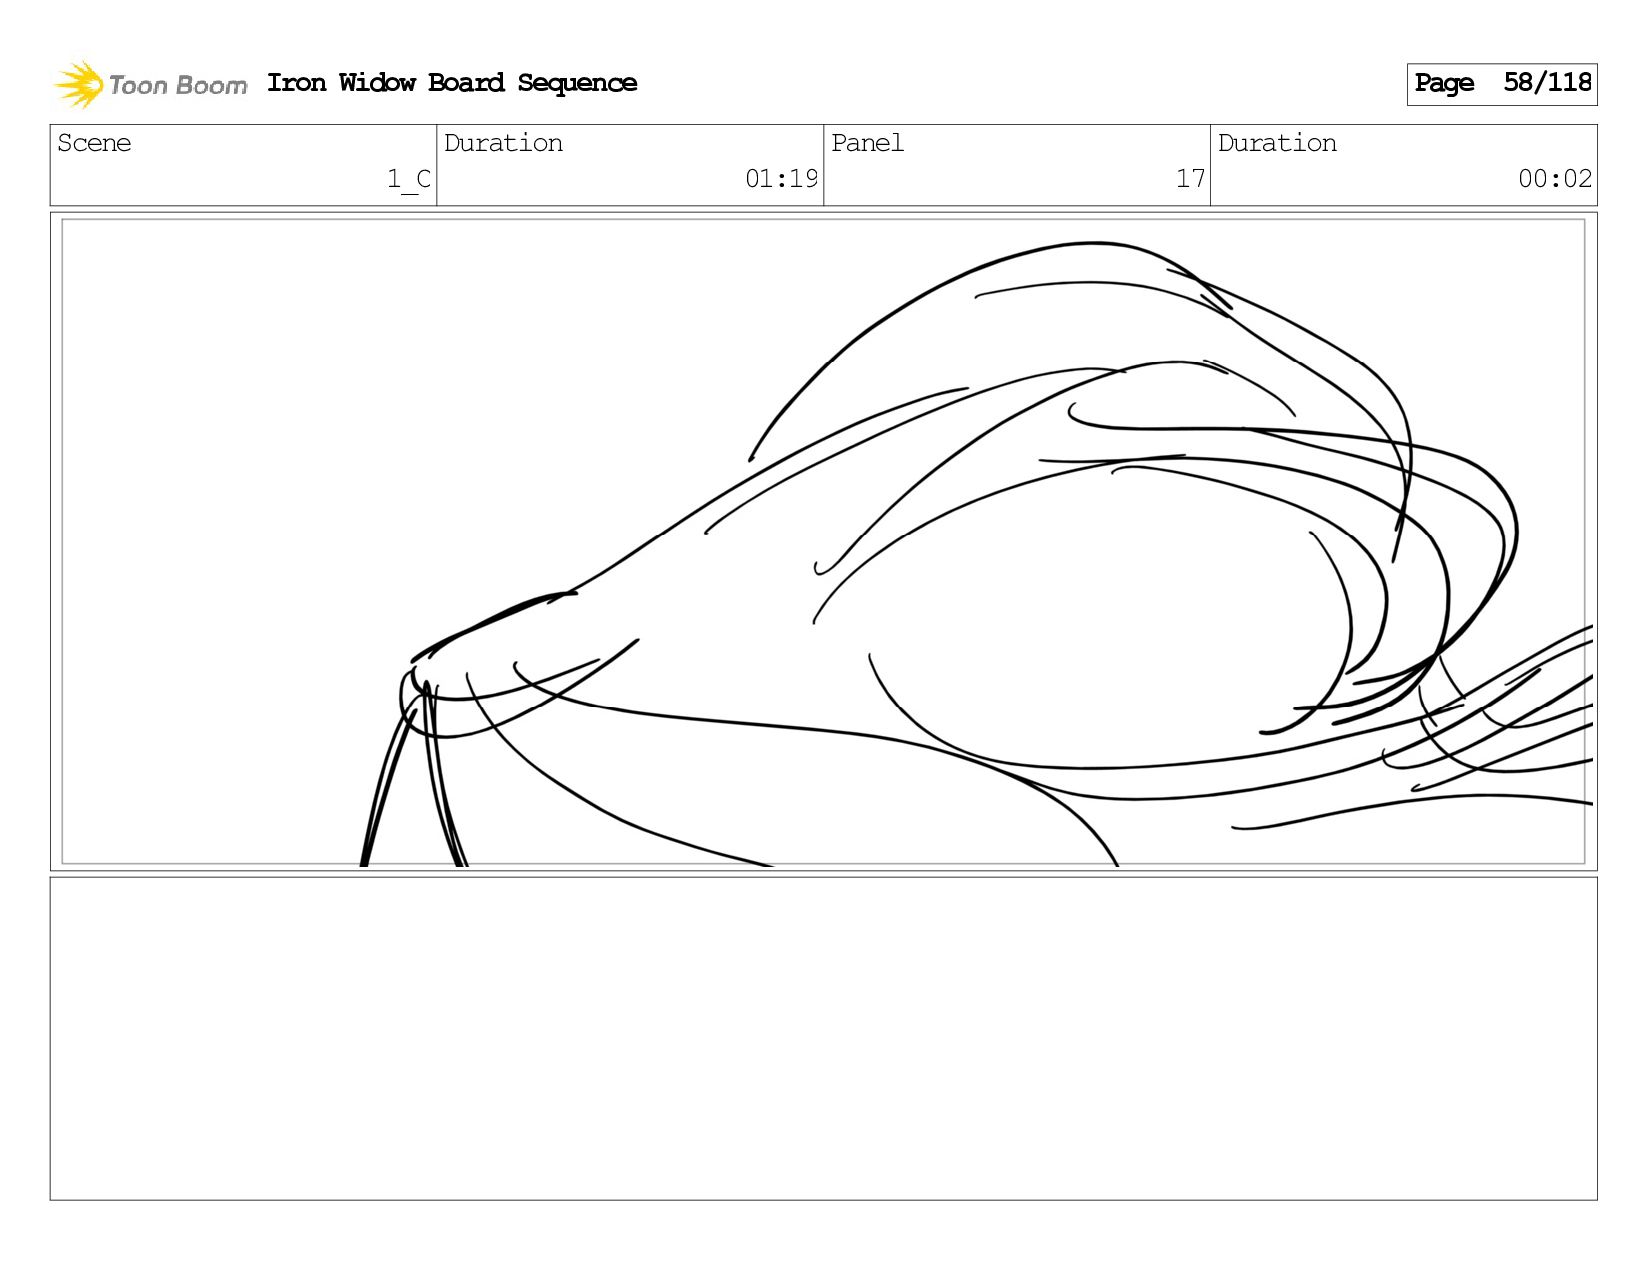1650x1275 pixels.
Task: Click the empty notes box below the sketch
Action: click(824, 1038)
